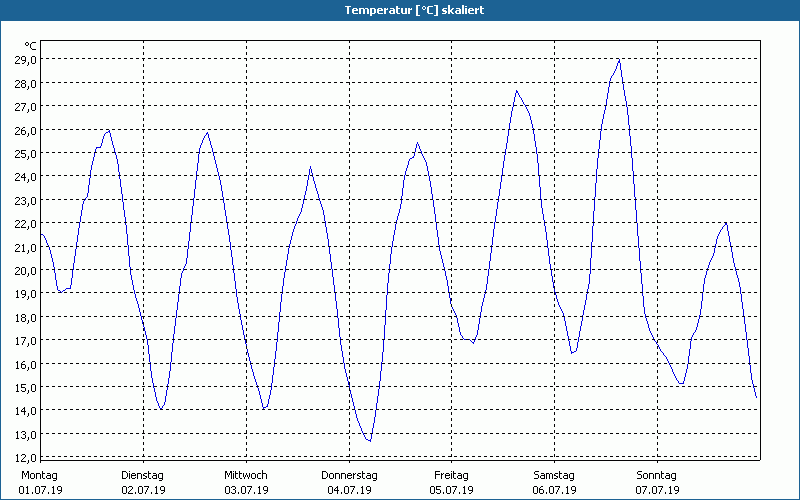
Task: Click the date label 04.07.19
Action: (349, 490)
